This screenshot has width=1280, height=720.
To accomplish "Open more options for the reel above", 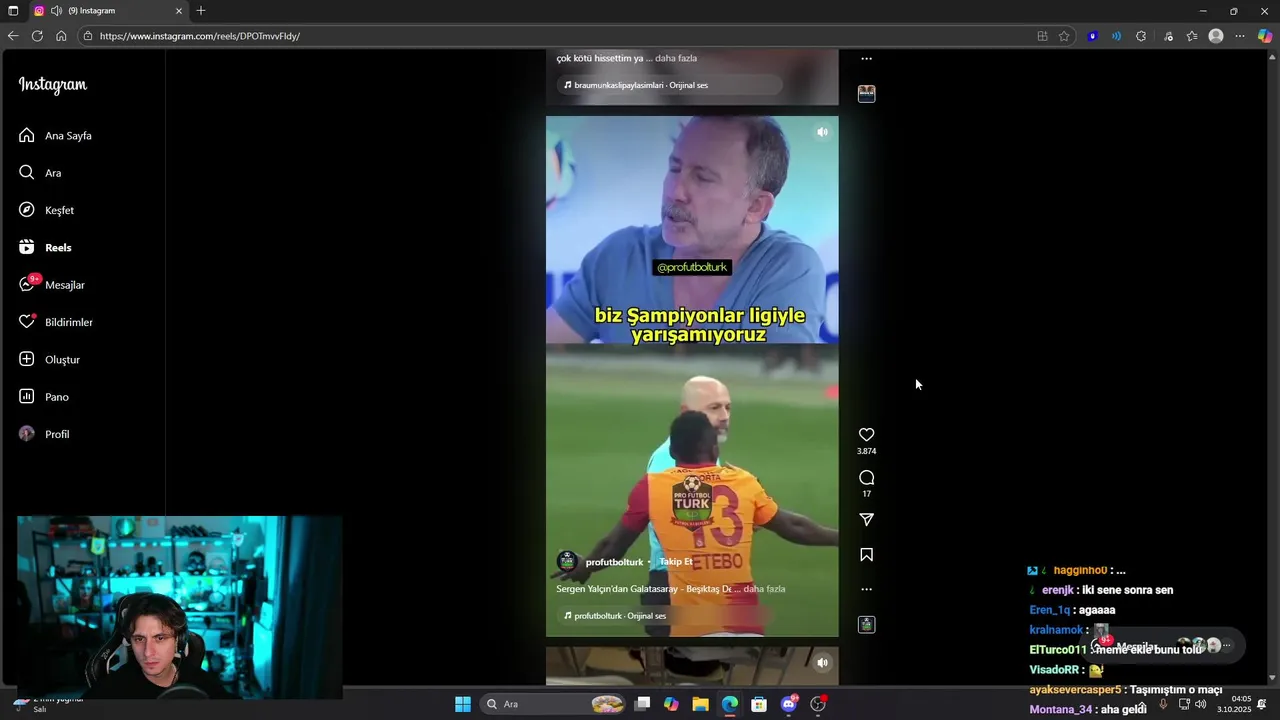I will pyautogui.click(x=866, y=59).
